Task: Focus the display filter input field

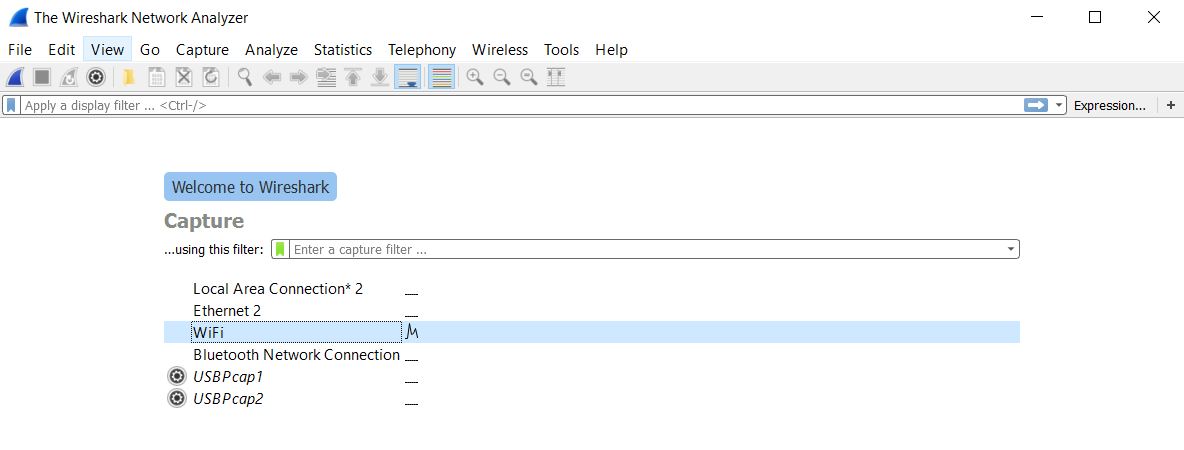Action: [x=521, y=106]
